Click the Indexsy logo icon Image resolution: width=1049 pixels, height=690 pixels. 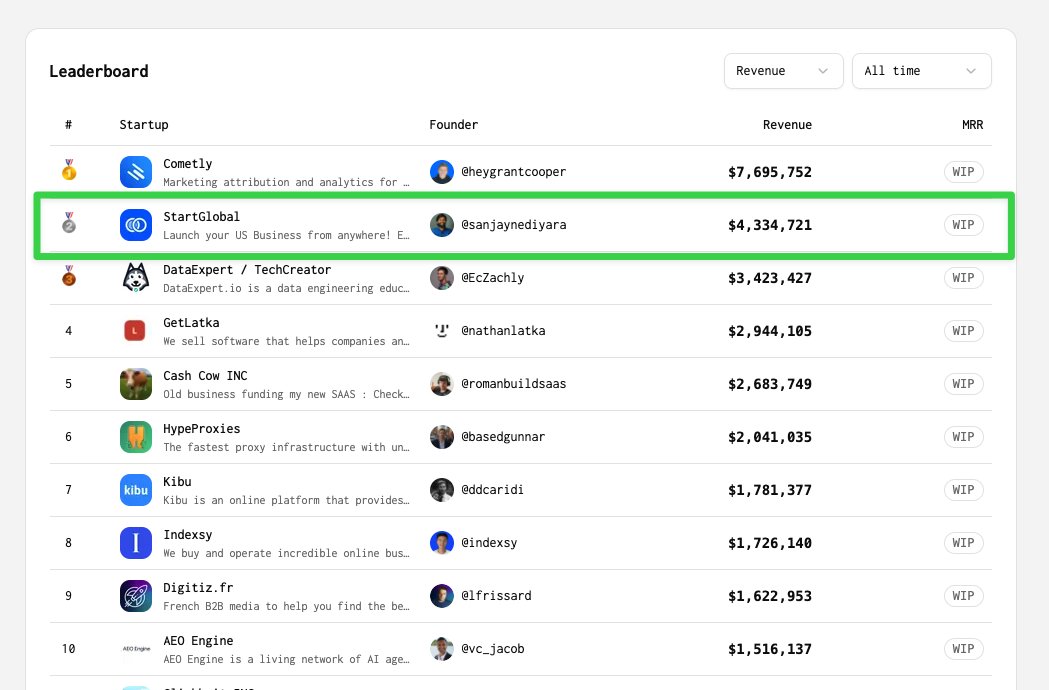pos(136,543)
